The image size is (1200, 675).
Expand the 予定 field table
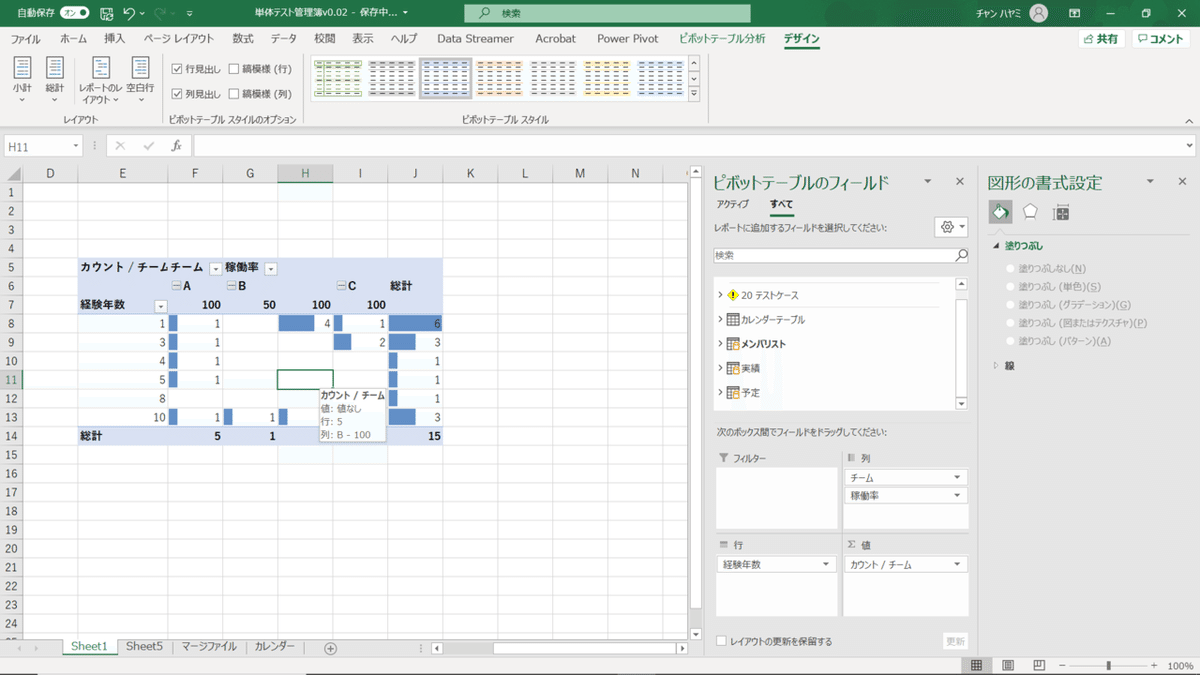tap(720, 393)
